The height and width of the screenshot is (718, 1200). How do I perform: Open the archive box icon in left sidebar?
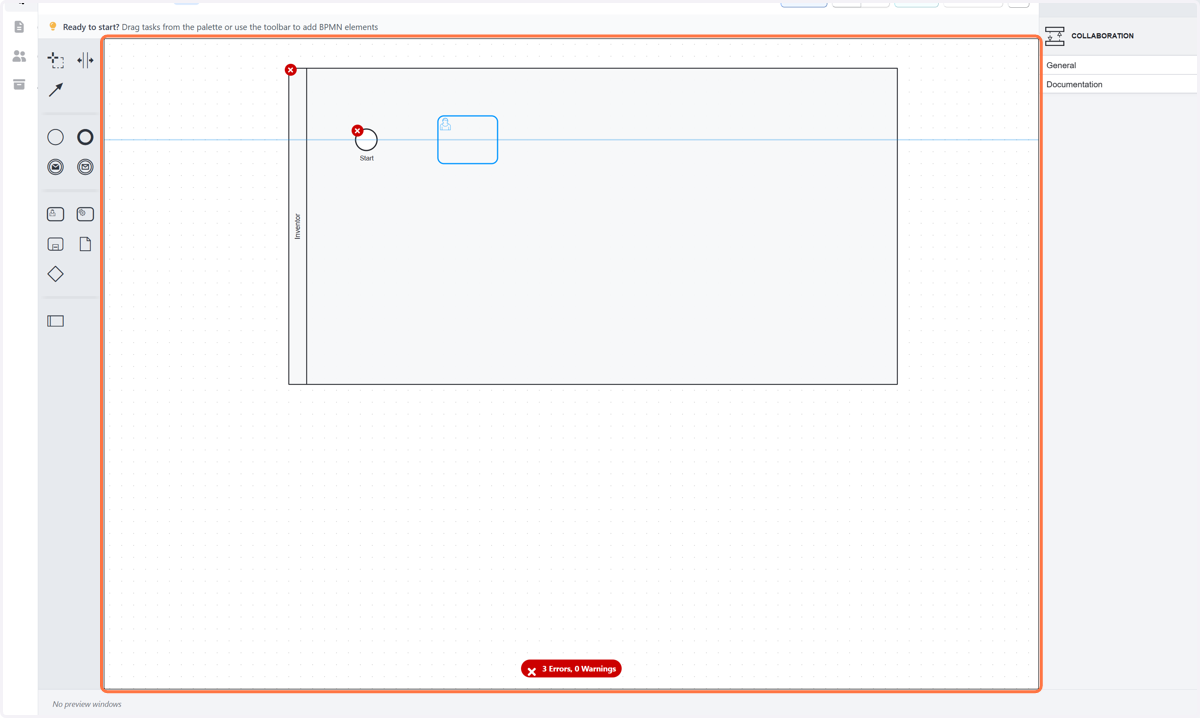(x=19, y=85)
